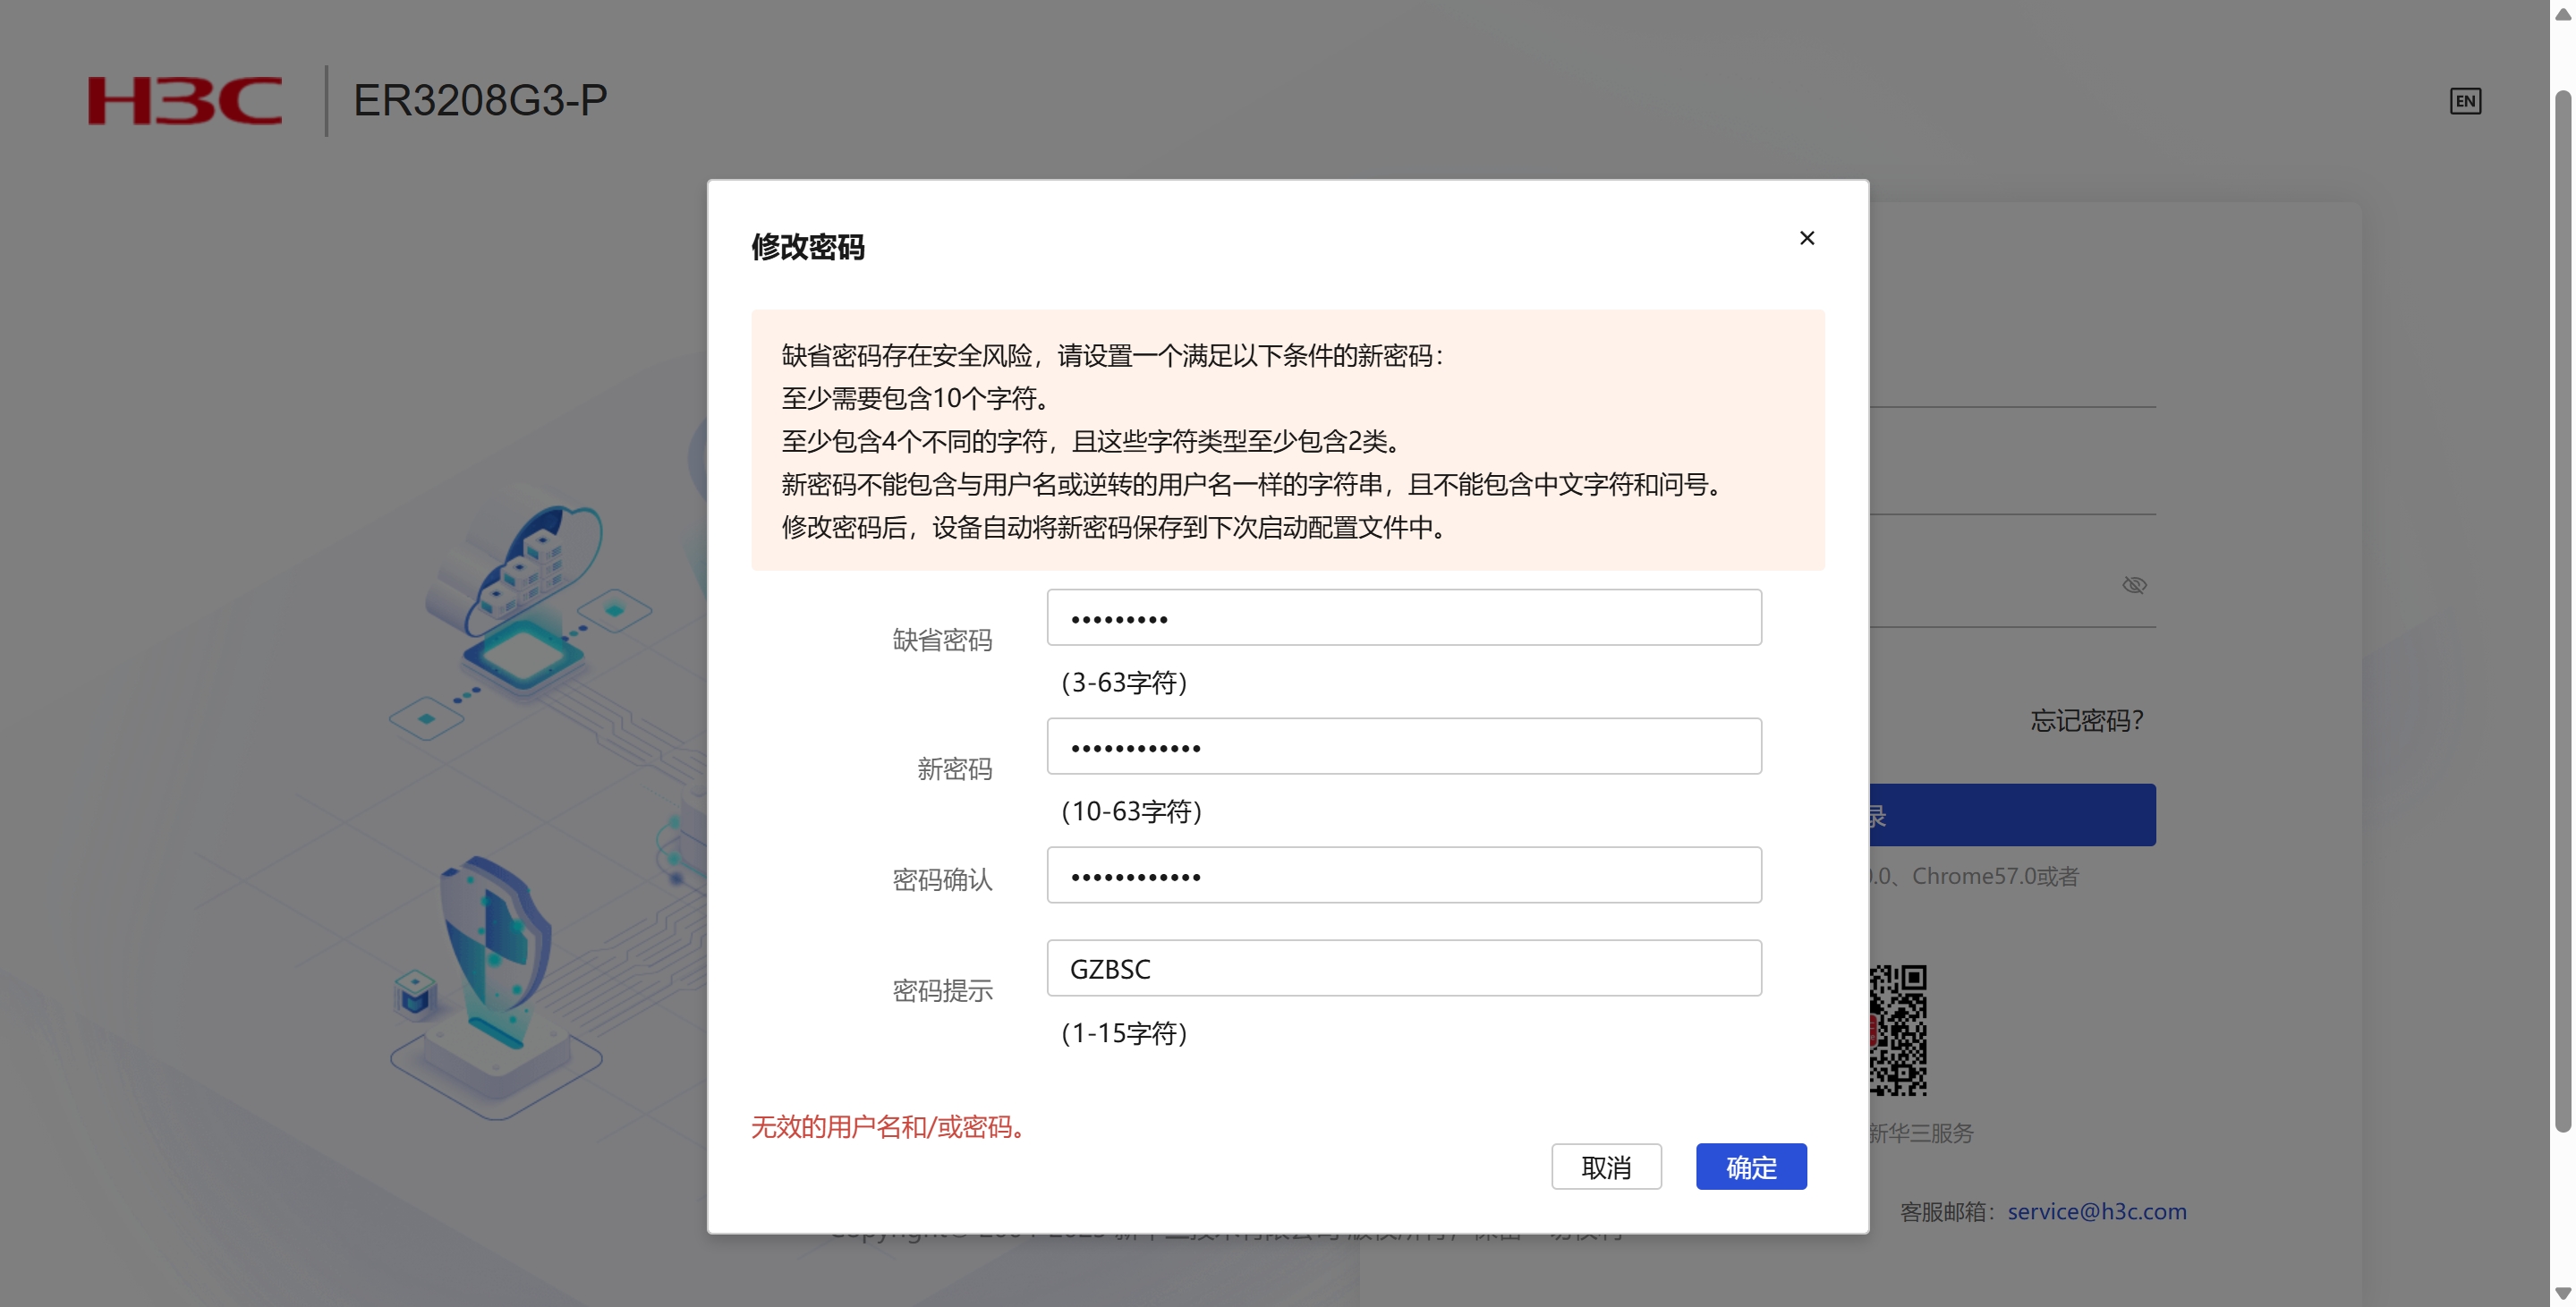Click the ER3208G3-P model title

(480, 101)
